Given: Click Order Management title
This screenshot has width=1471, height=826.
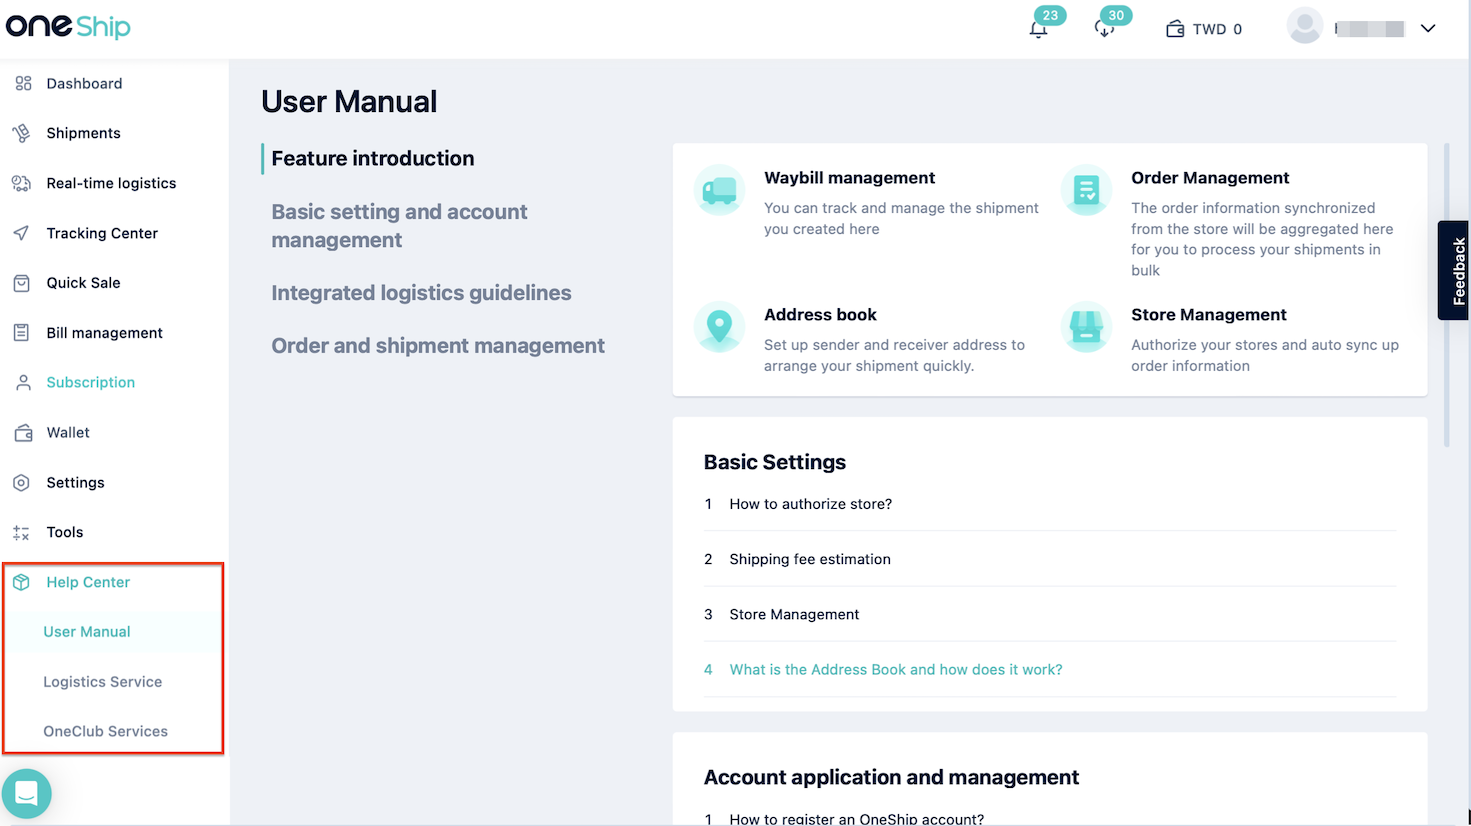Looking at the screenshot, I should 1210,178.
